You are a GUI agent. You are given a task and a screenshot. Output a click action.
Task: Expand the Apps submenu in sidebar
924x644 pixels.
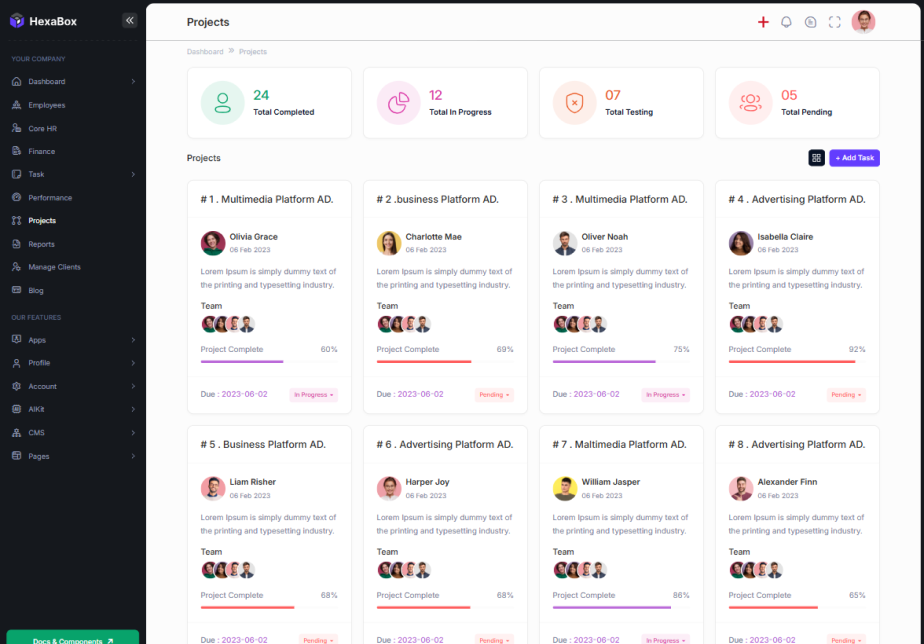click(x=132, y=340)
